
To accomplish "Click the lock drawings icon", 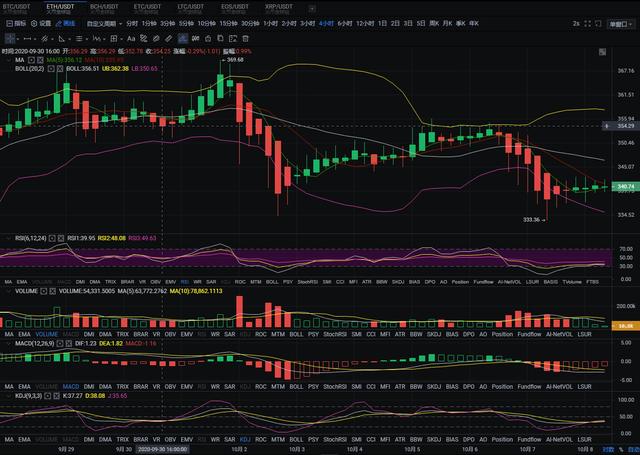I will tap(208, 39).
